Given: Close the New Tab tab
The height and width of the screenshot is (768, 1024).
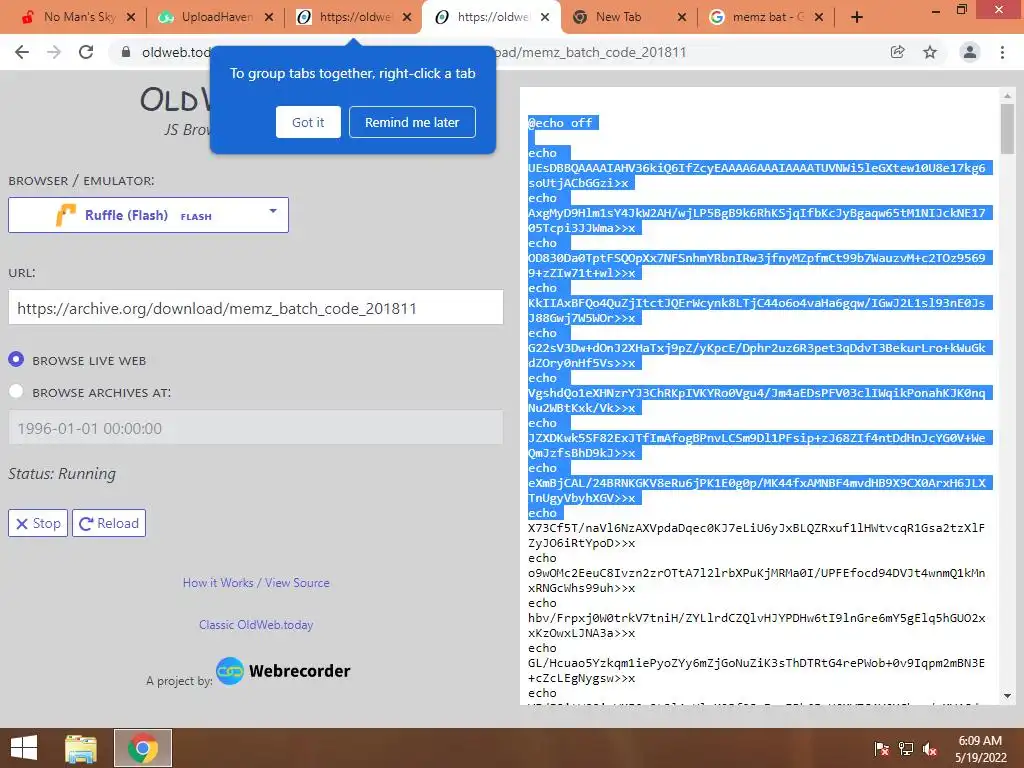Looking at the screenshot, I should [682, 18].
